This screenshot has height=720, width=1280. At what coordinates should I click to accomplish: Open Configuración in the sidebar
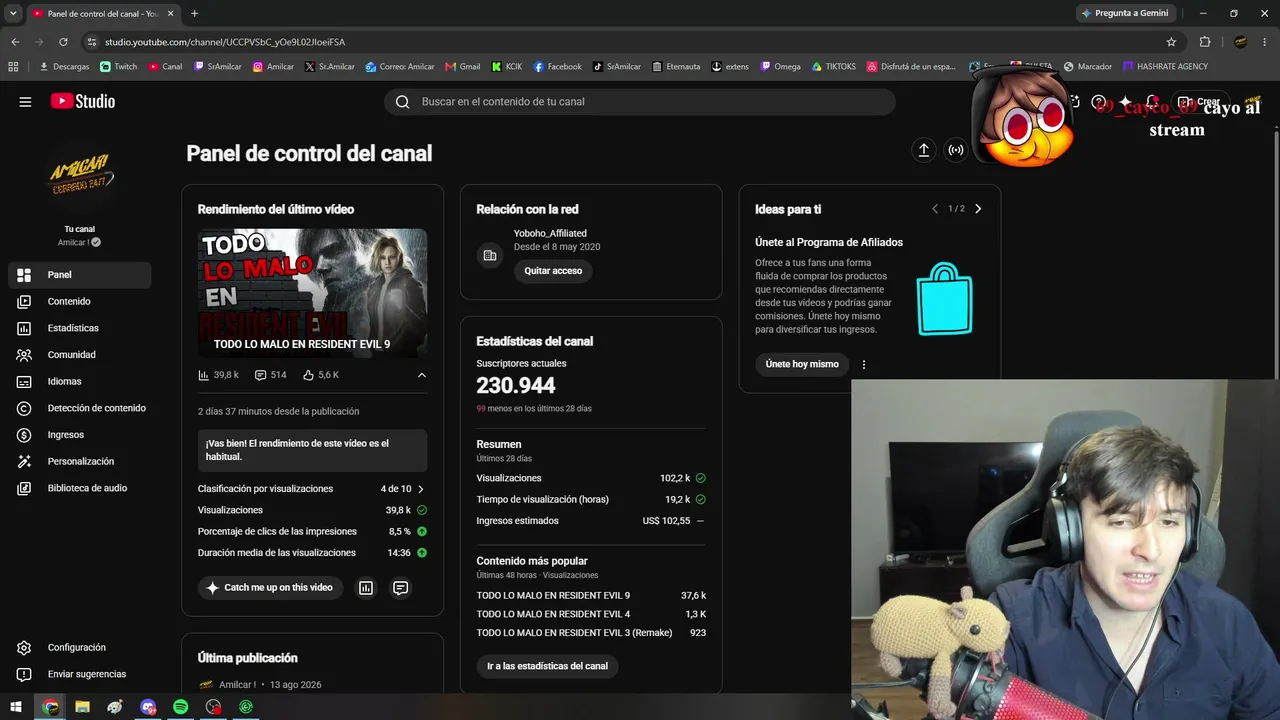click(79, 648)
